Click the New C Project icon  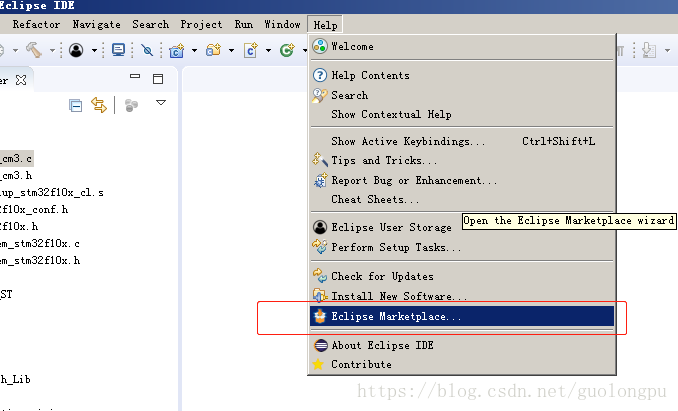tap(176, 51)
